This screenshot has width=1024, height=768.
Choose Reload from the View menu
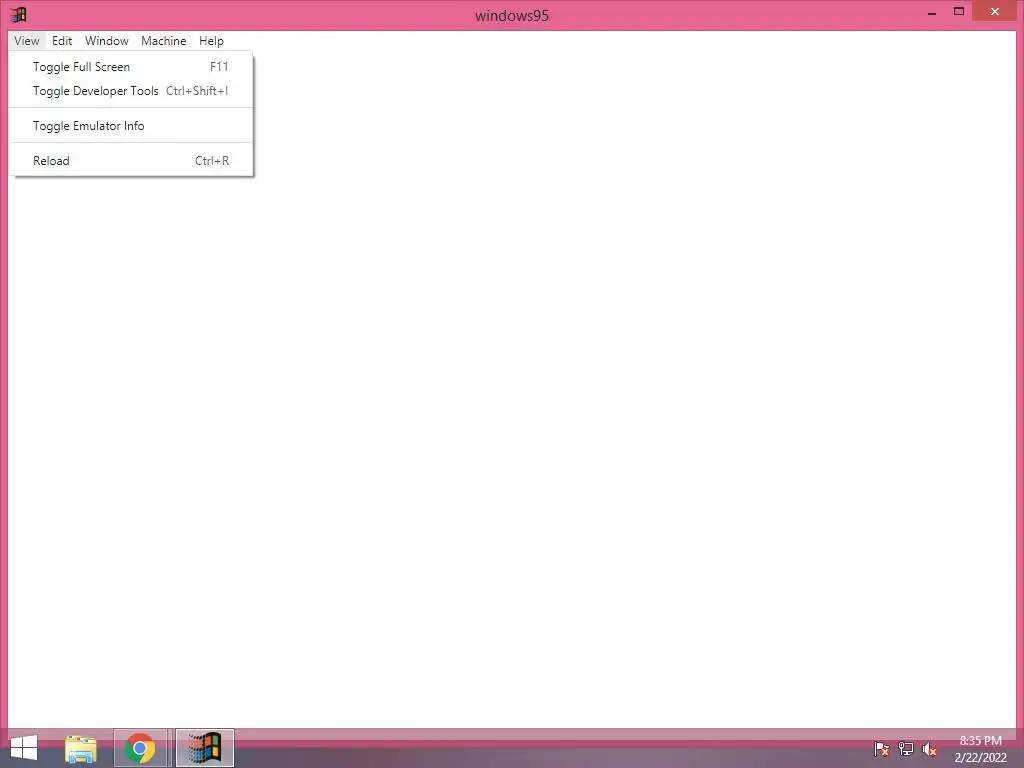(131, 161)
